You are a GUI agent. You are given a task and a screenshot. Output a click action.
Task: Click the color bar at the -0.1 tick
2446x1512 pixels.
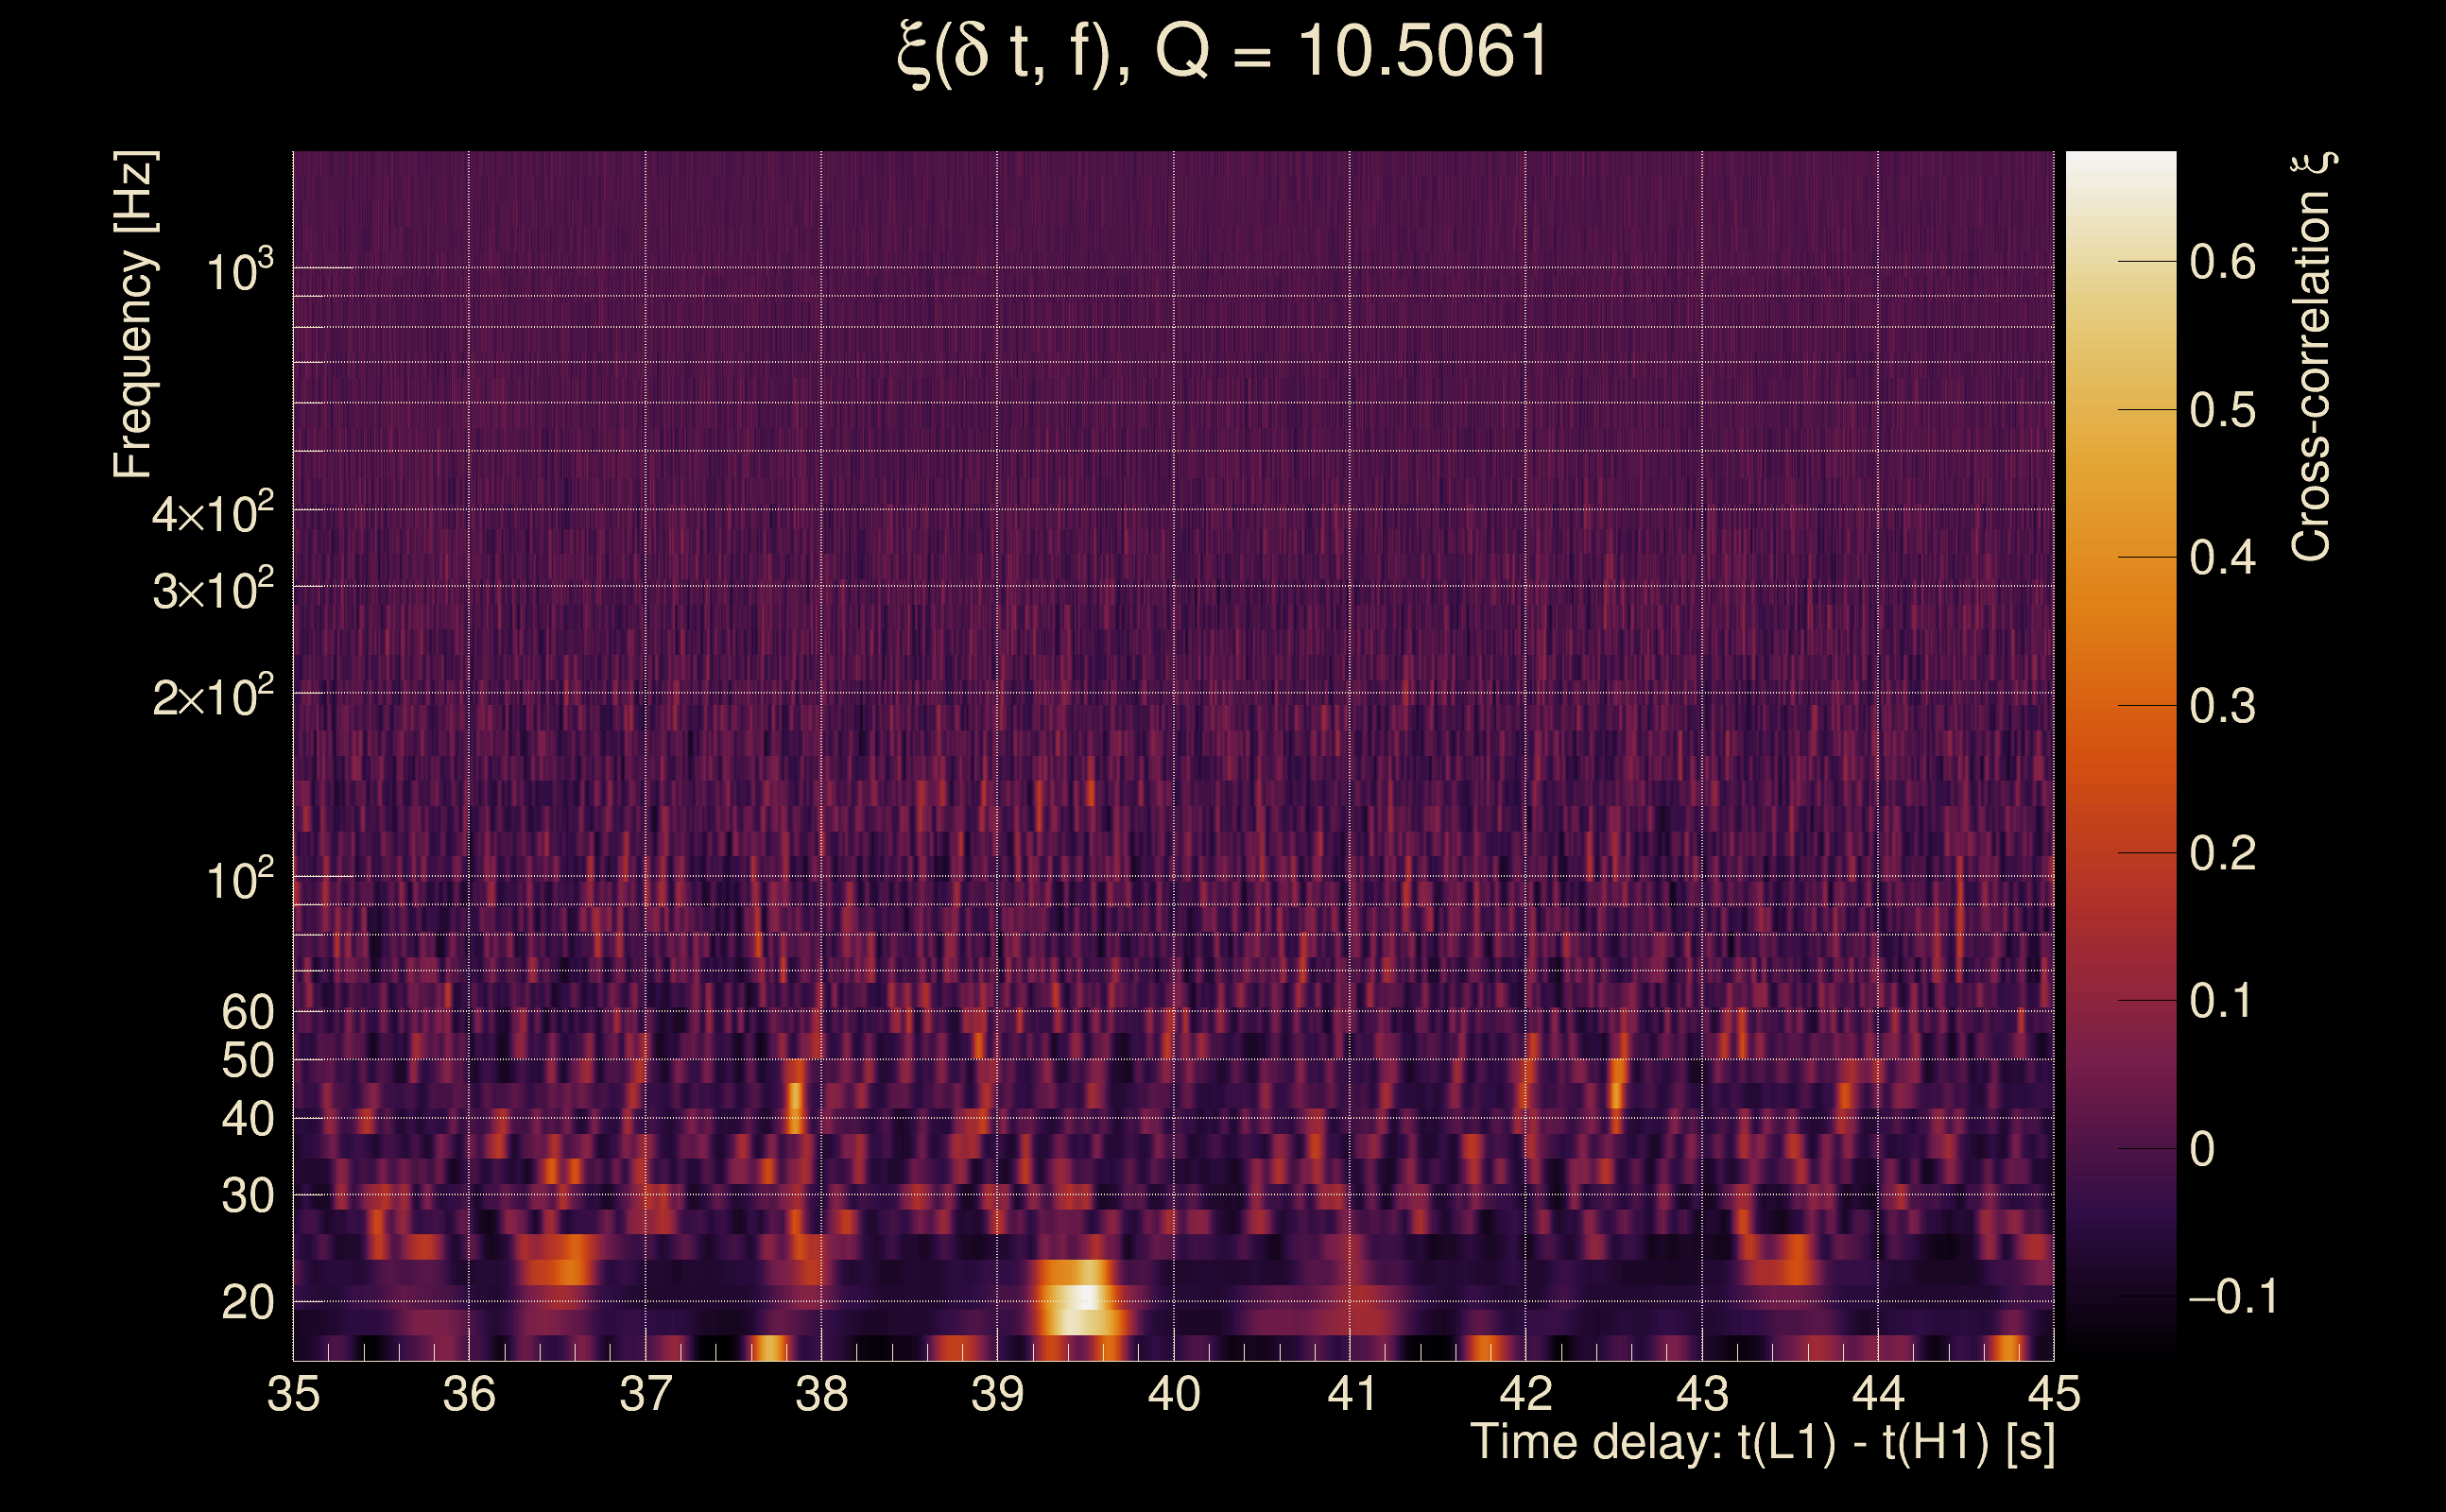tap(2120, 1296)
